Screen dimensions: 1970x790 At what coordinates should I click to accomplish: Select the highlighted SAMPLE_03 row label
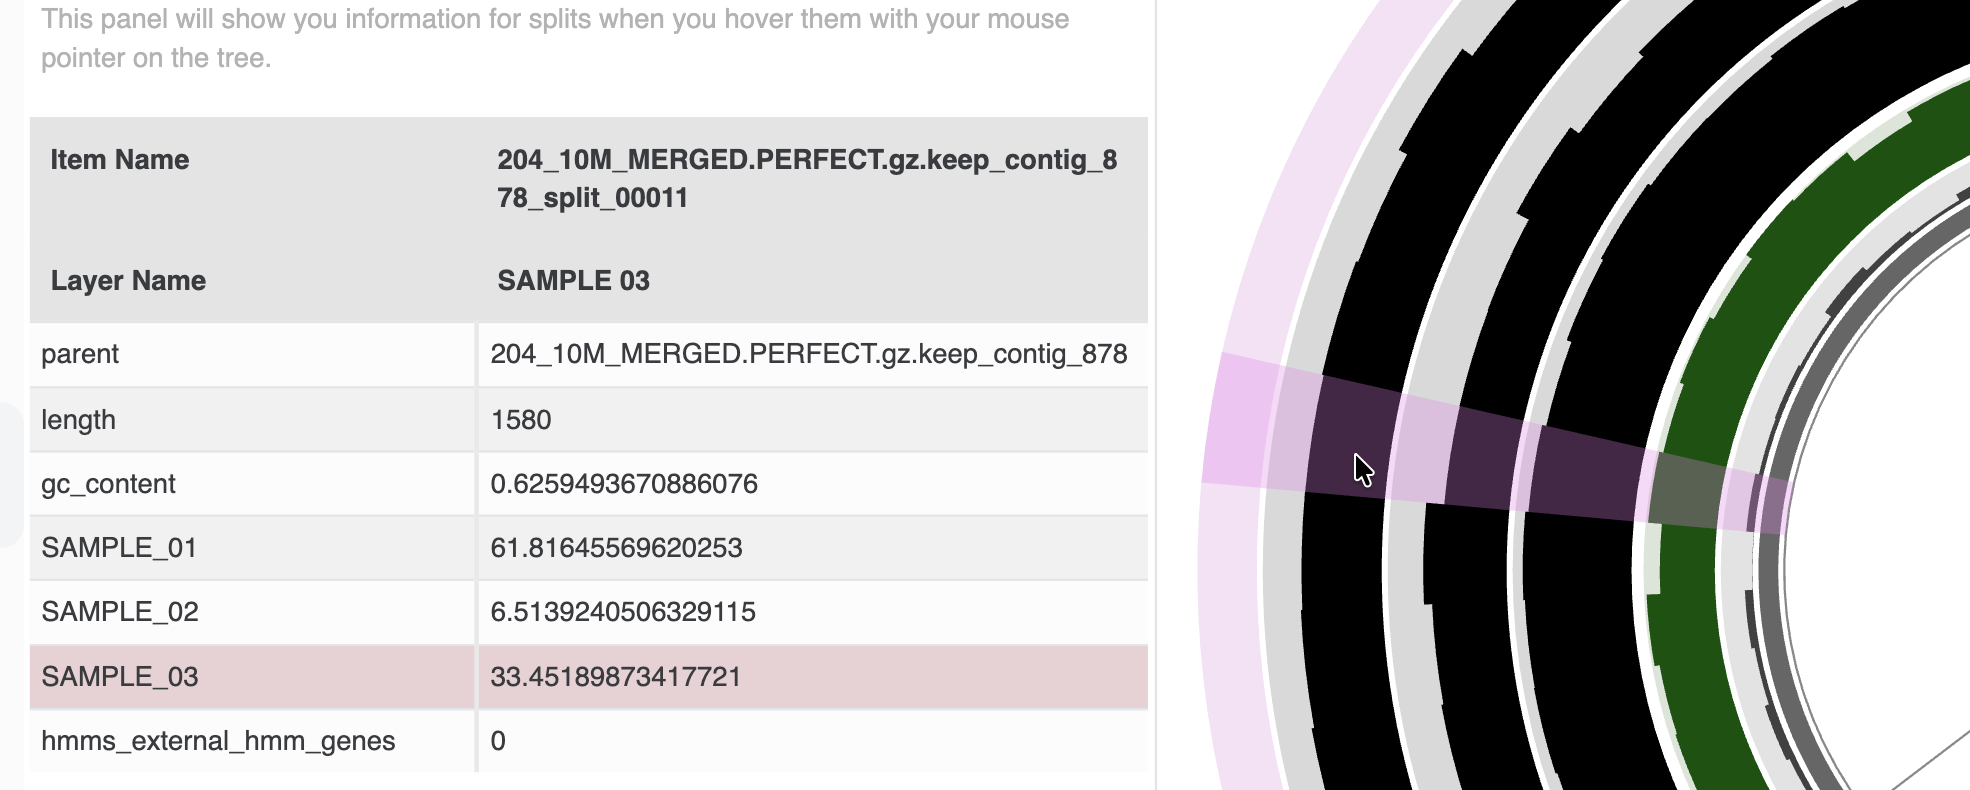tap(120, 677)
